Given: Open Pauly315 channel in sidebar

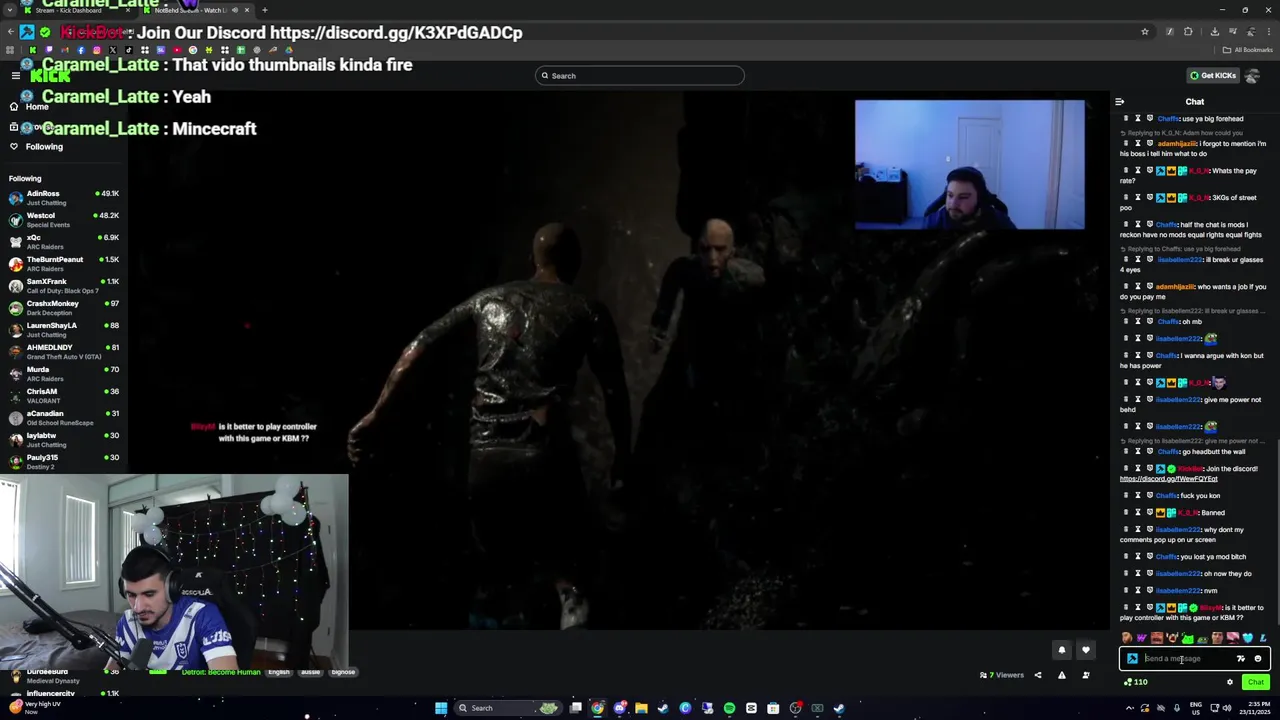Looking at the screenshot, I should pyautogui.click(x=64, y=461).
